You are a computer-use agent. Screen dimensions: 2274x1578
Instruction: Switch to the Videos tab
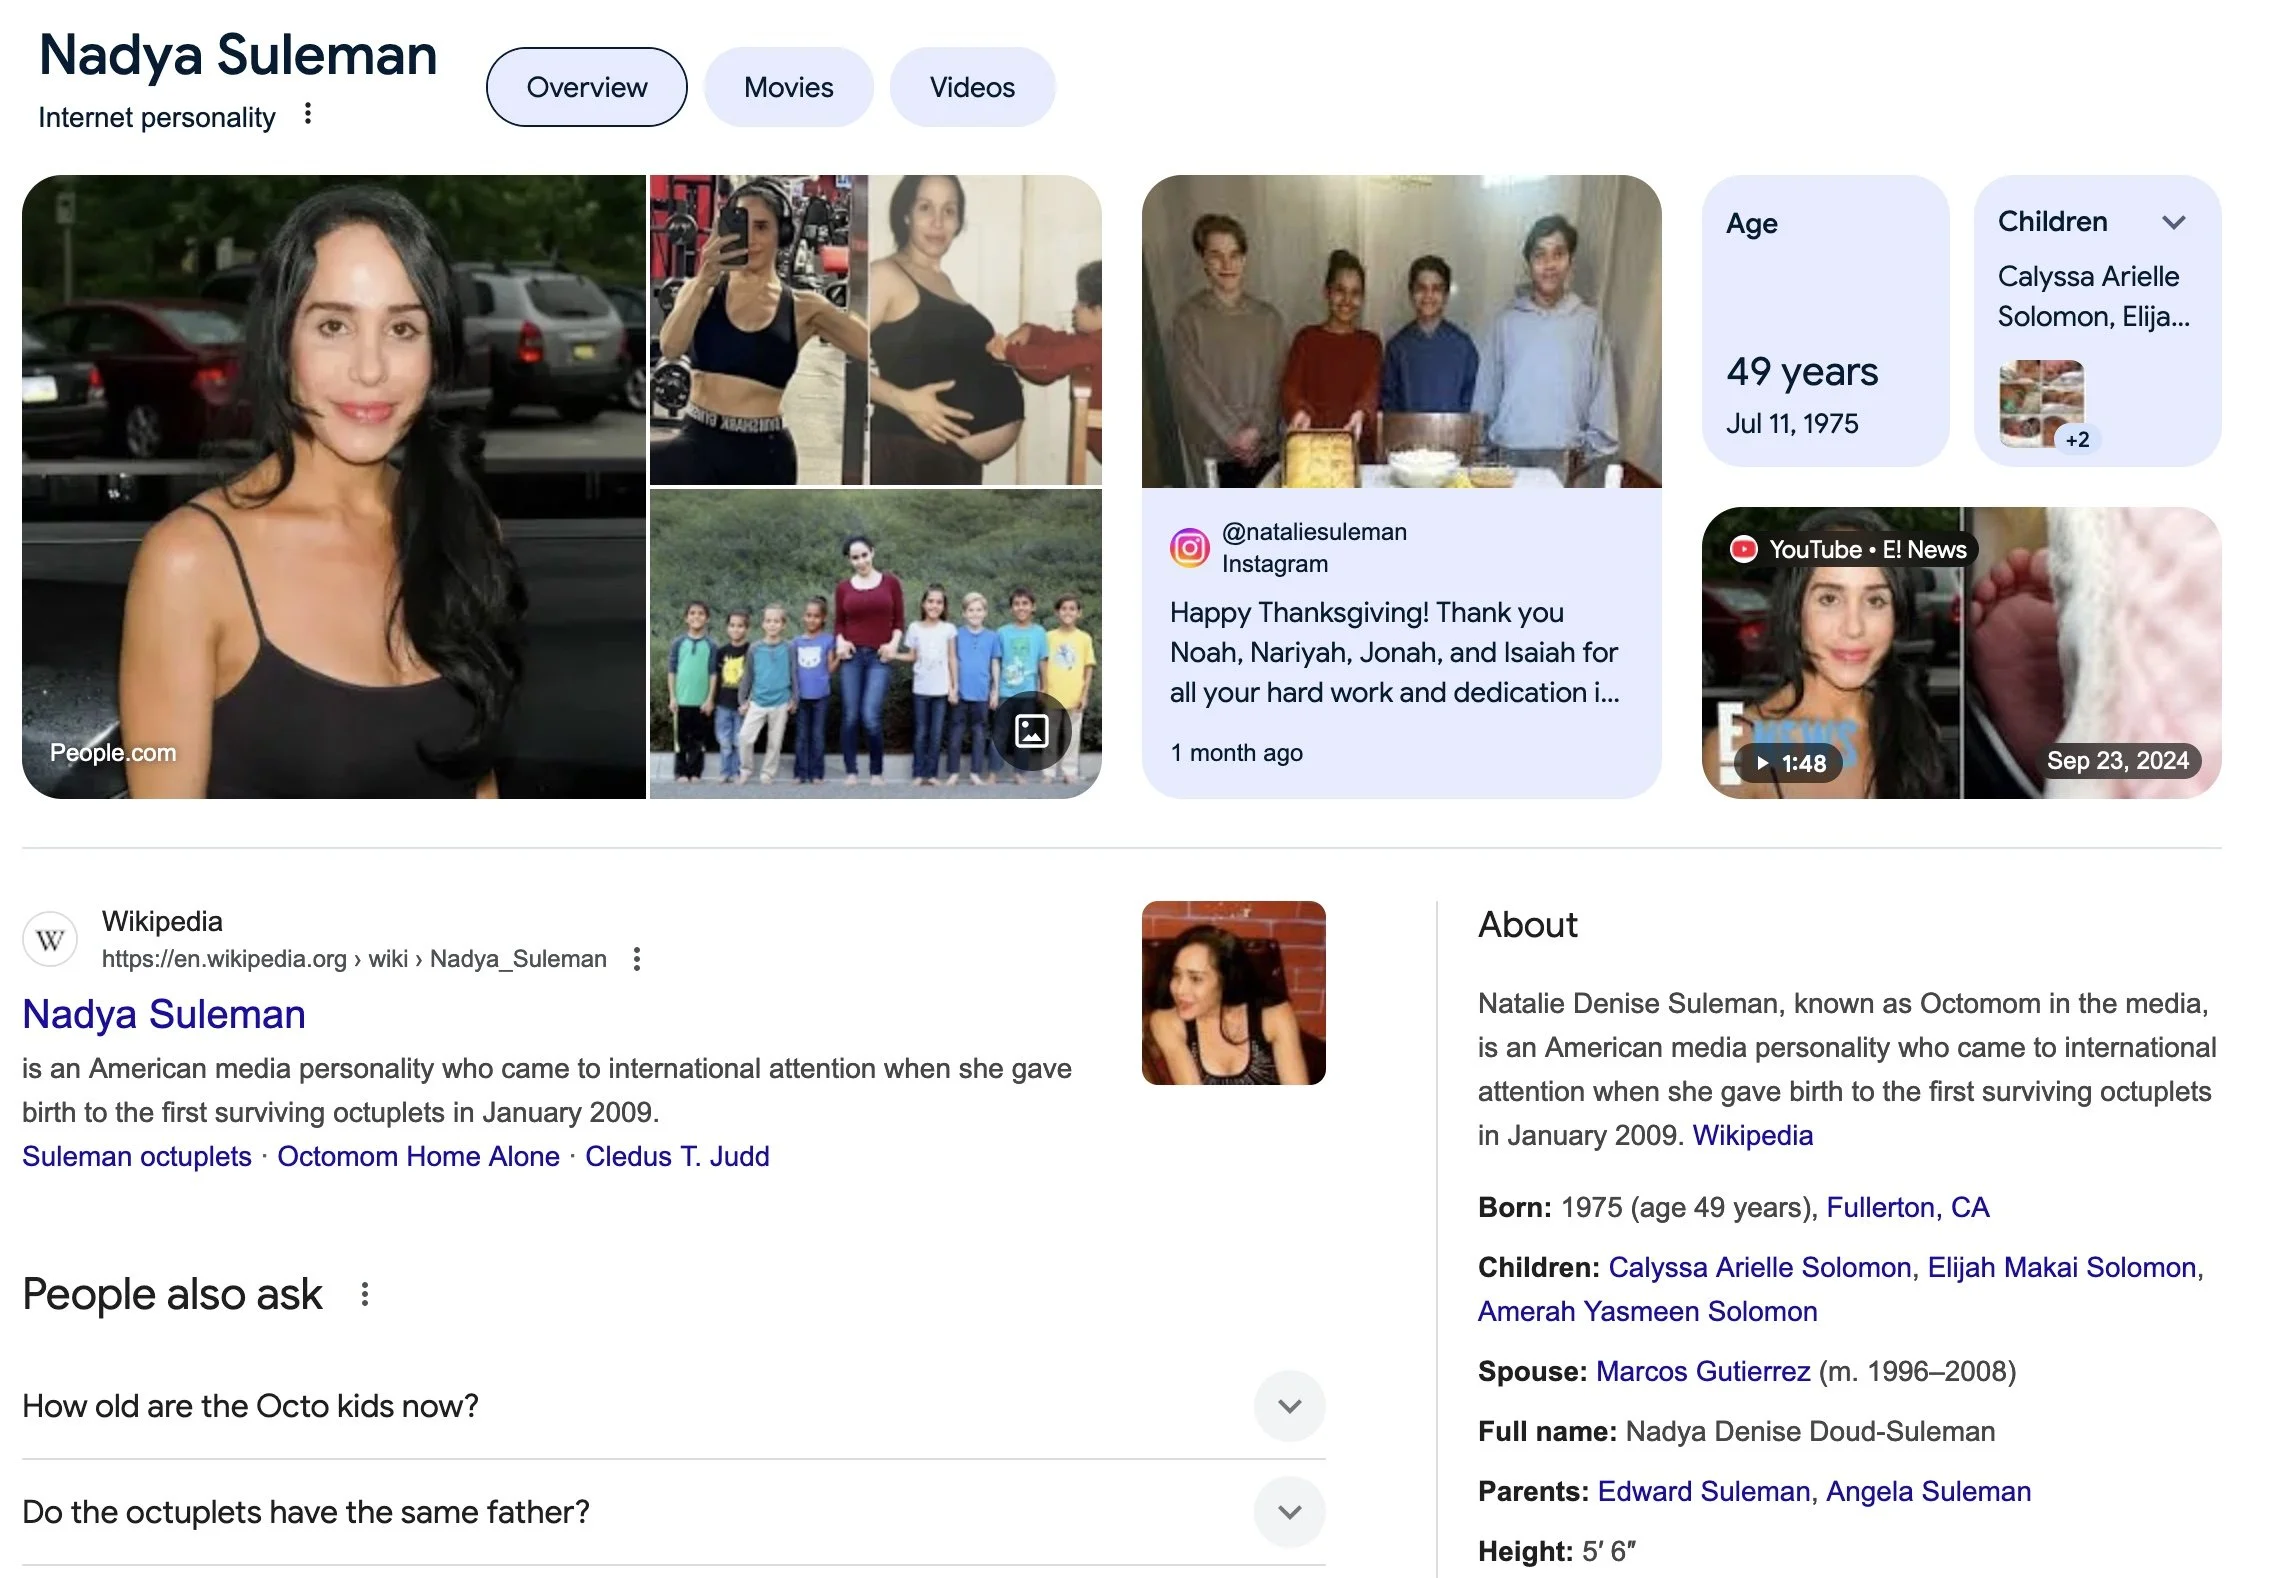click(971, 87)
